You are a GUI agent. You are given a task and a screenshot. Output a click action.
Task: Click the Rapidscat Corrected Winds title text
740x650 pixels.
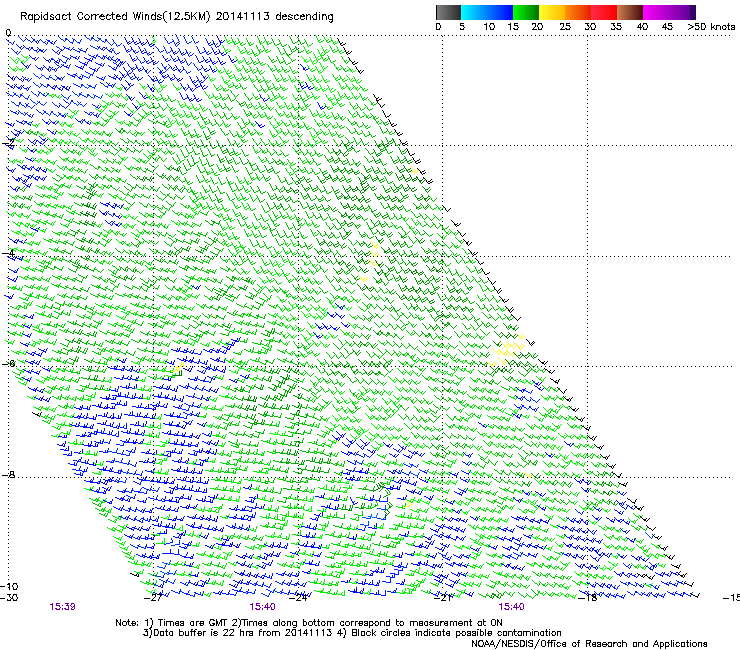(177, 17)
